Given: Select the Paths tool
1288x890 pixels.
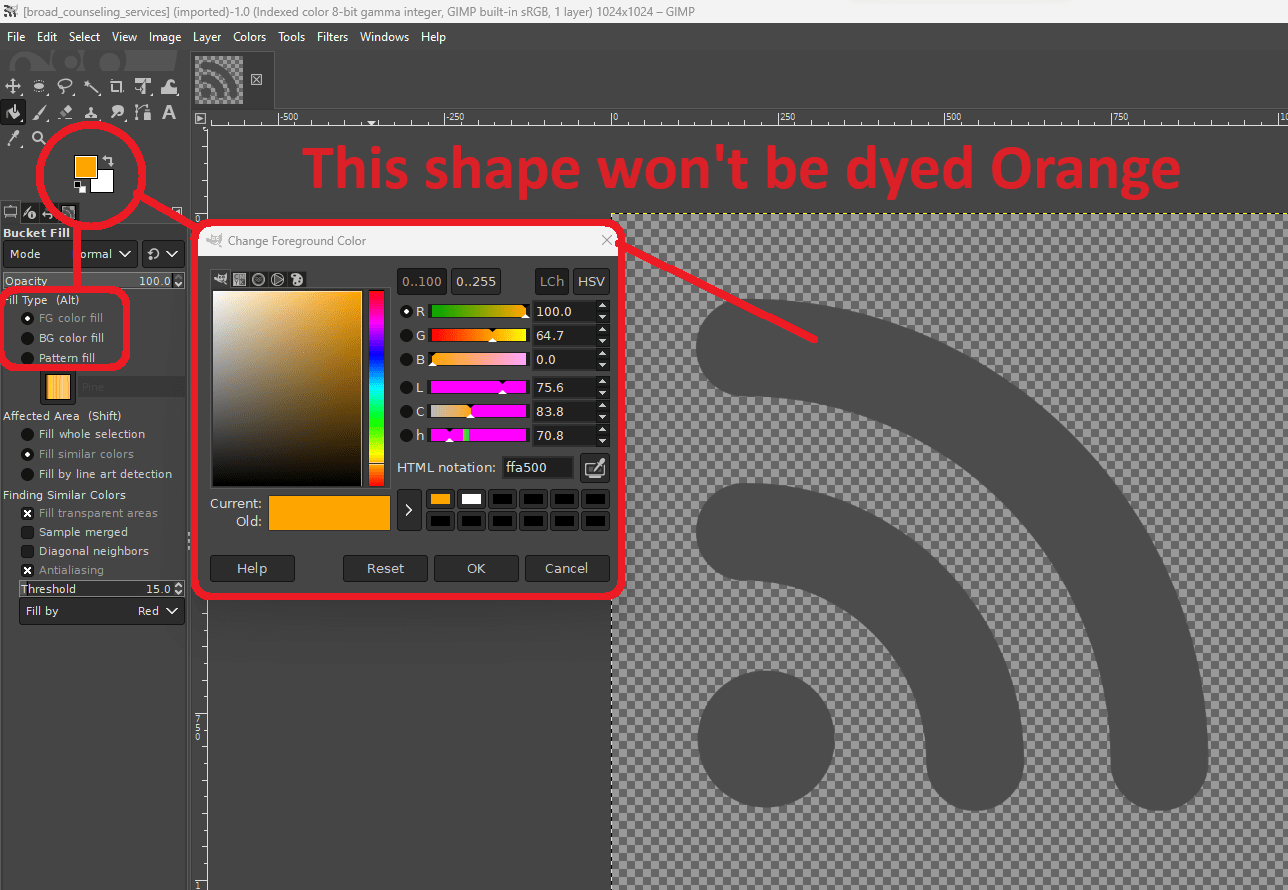Looking at the screenshot, I should (143, 112).
